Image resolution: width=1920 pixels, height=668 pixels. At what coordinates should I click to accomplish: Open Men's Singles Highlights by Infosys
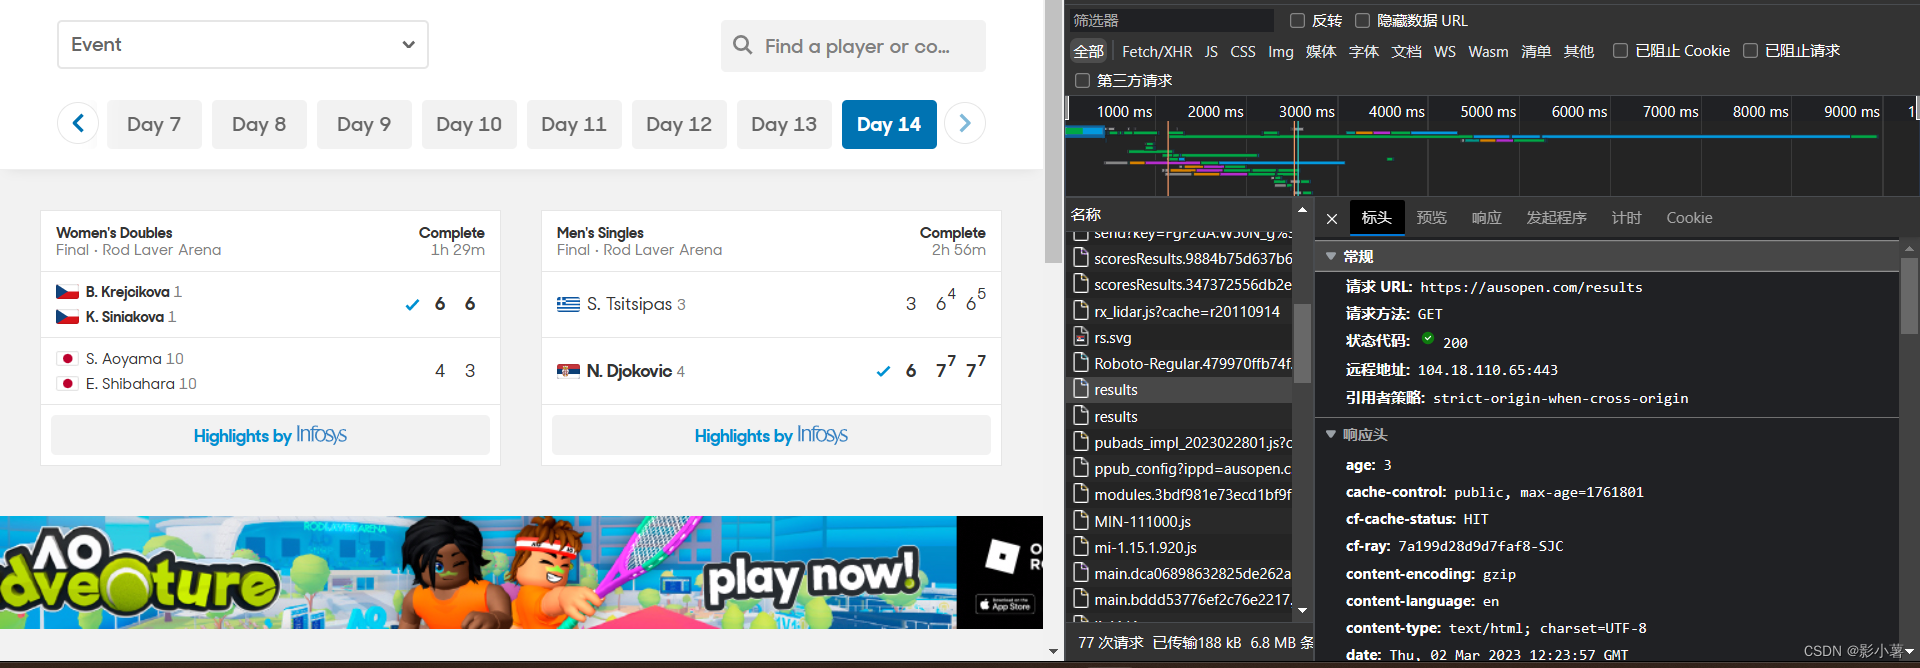(x=771, y=435)
